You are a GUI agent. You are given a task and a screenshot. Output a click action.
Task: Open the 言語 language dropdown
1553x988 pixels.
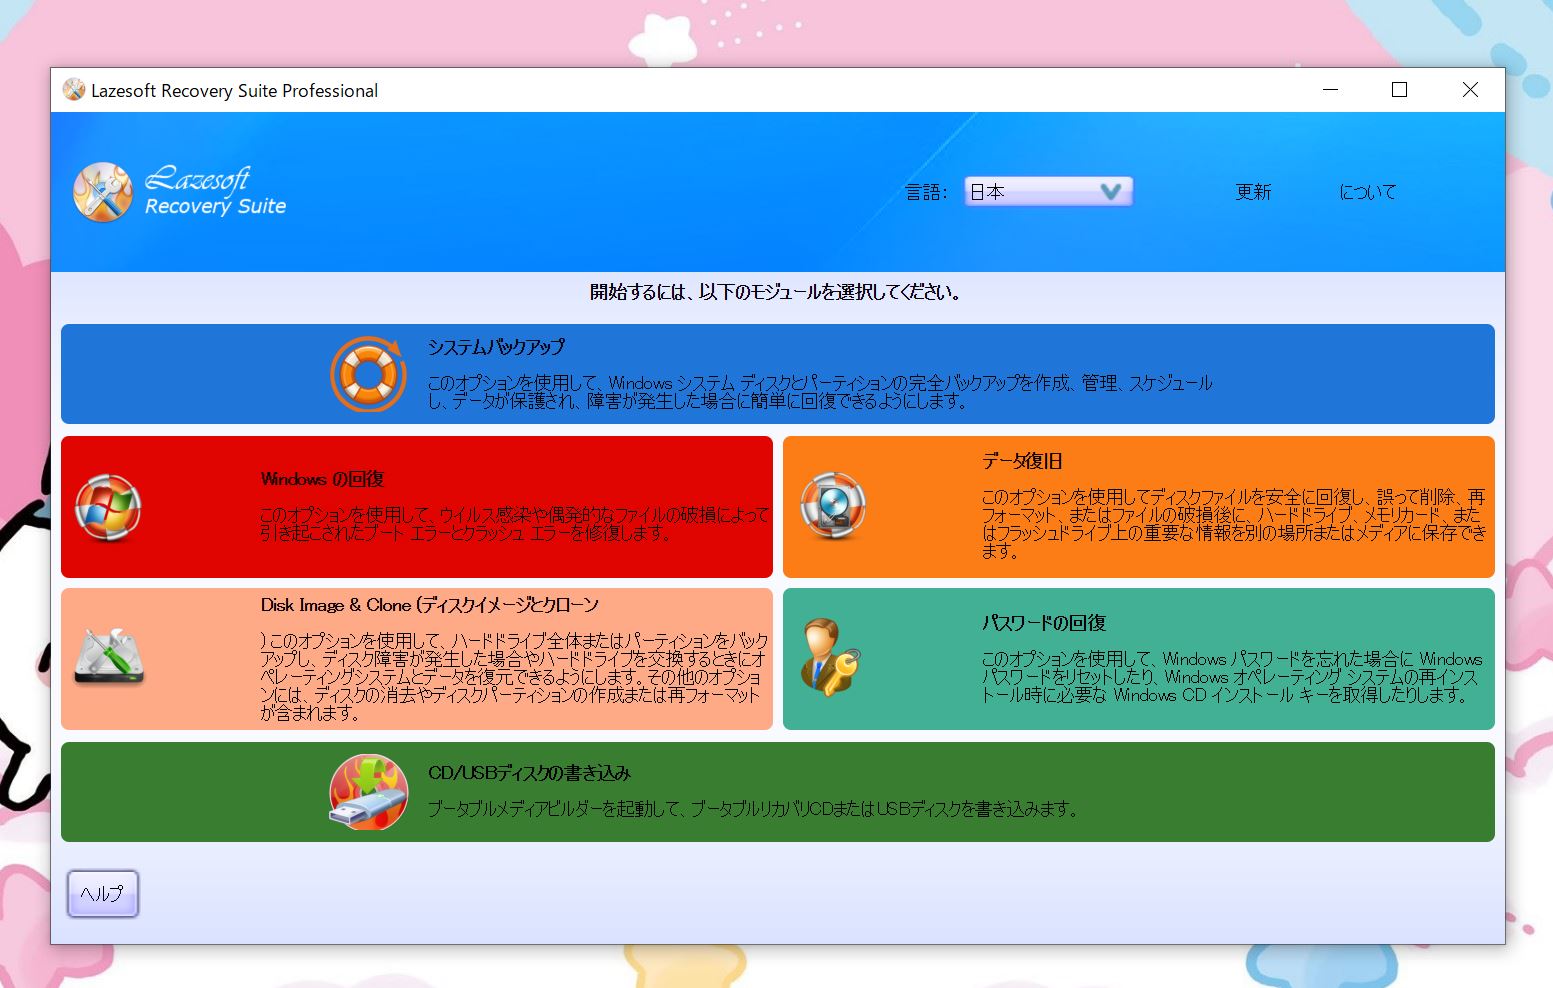(1048, 192)
